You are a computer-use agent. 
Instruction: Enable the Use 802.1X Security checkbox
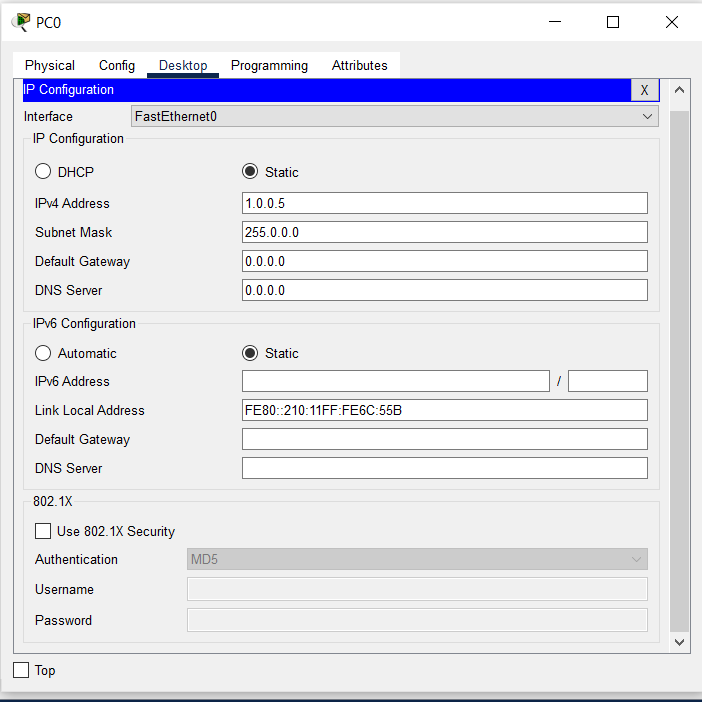coord(43,531)
